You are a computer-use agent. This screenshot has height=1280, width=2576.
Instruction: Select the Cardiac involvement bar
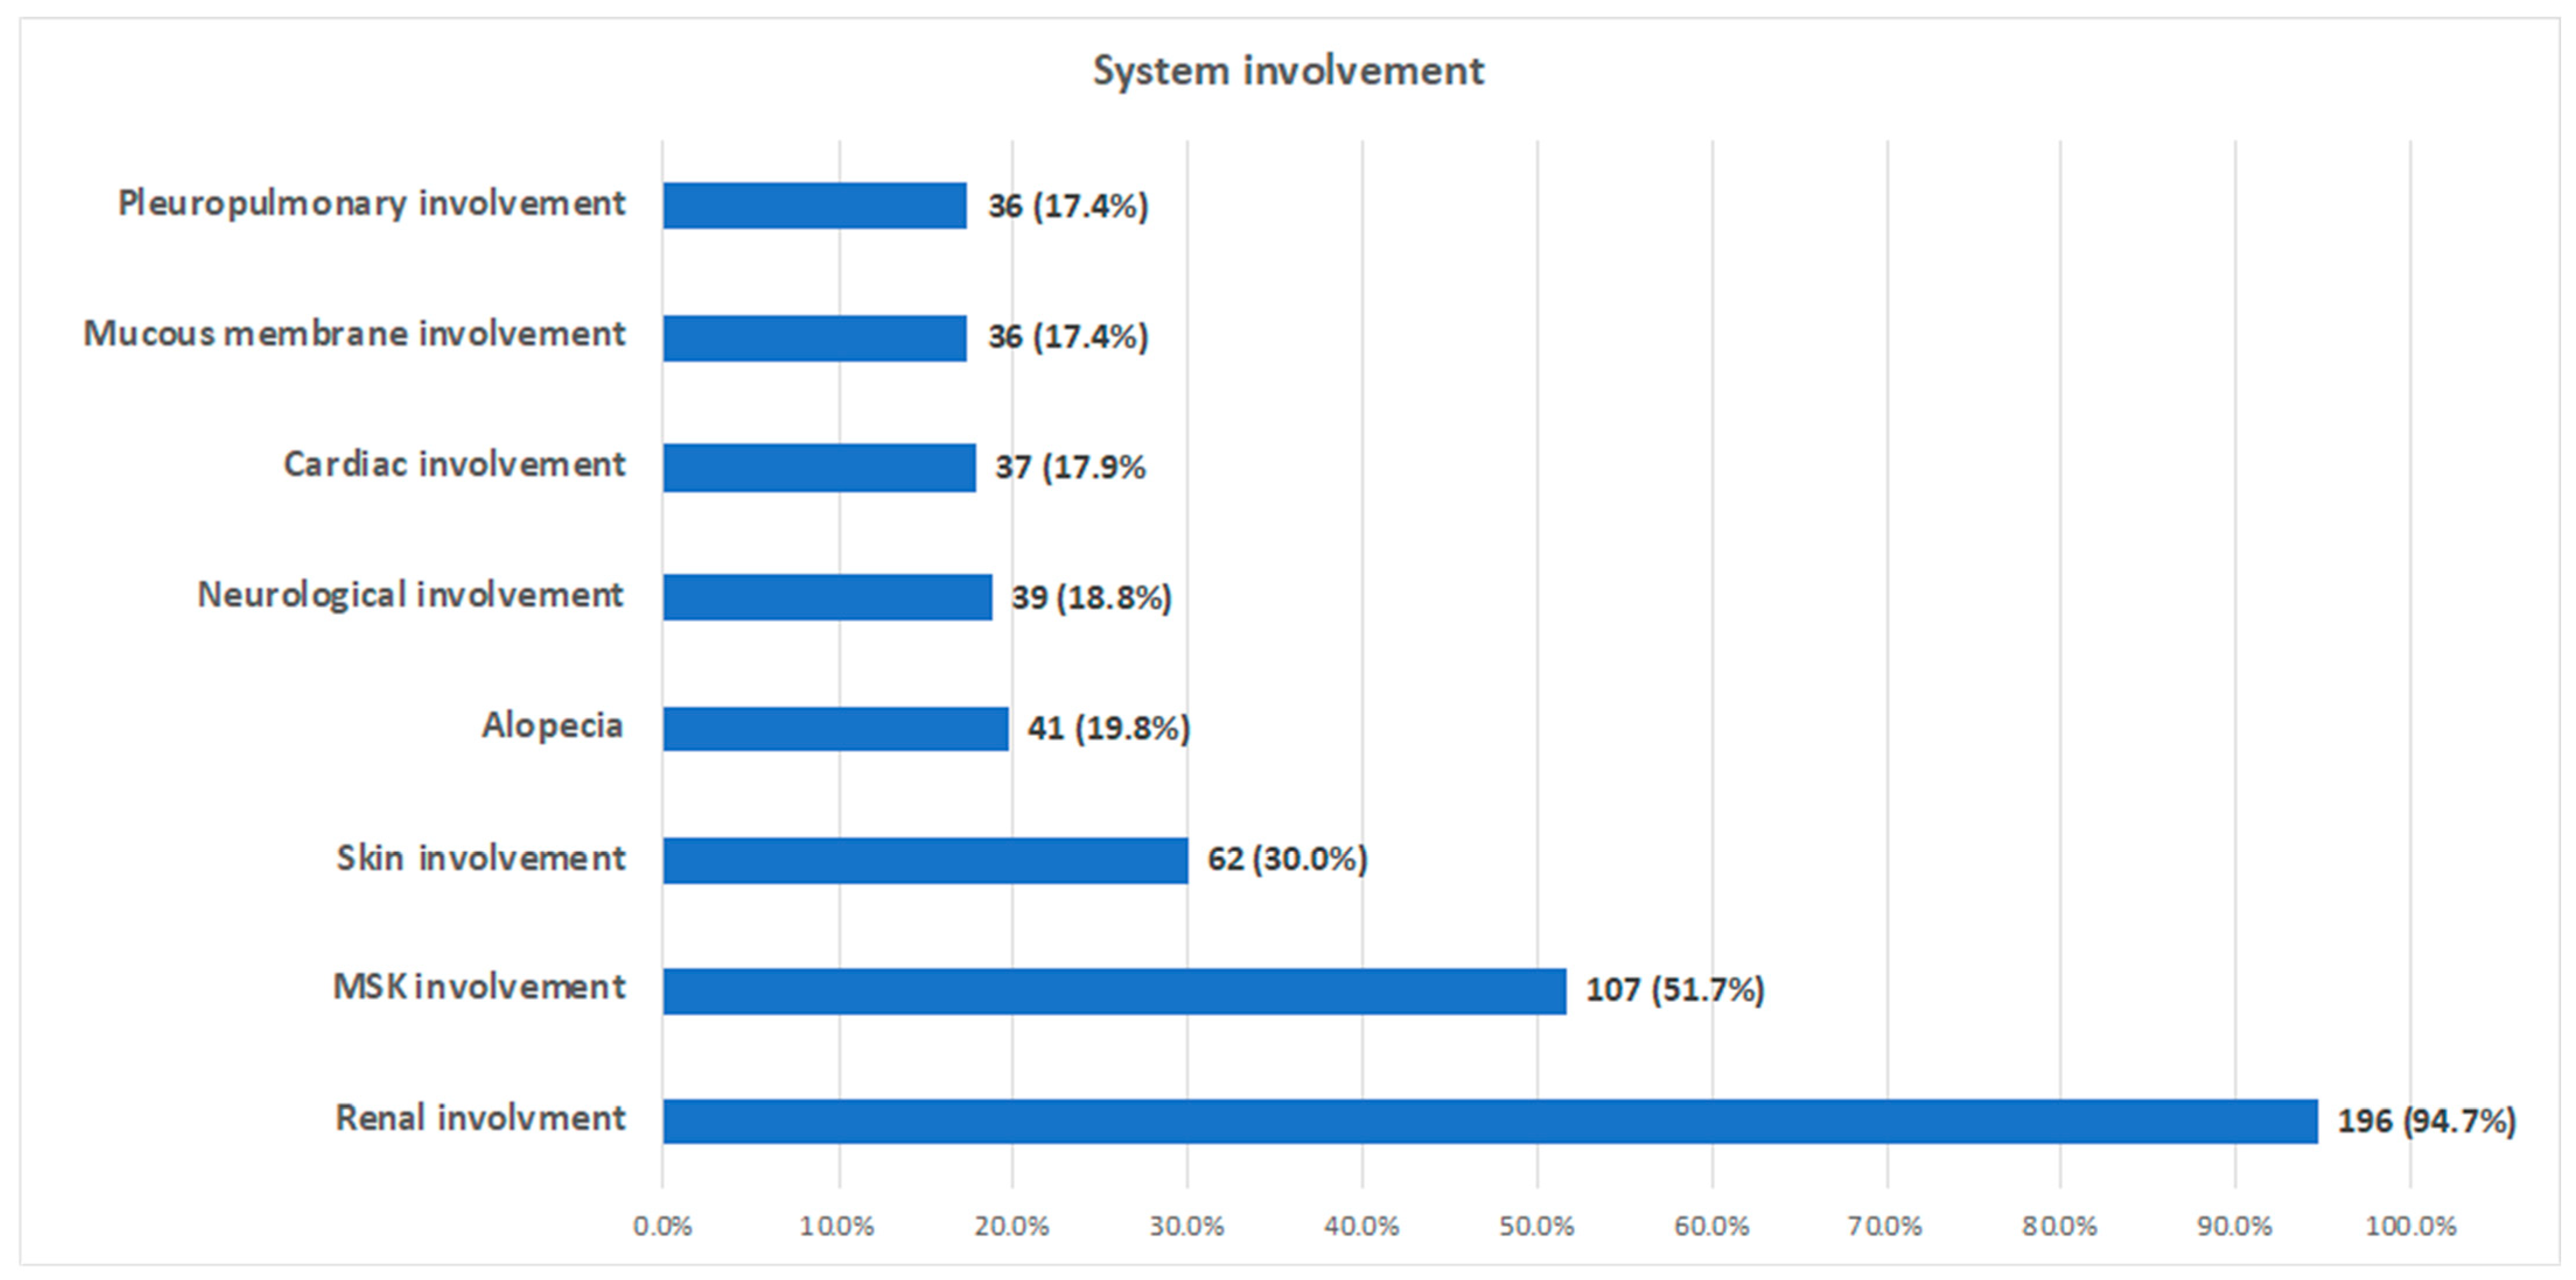click(x=818, y=467)
